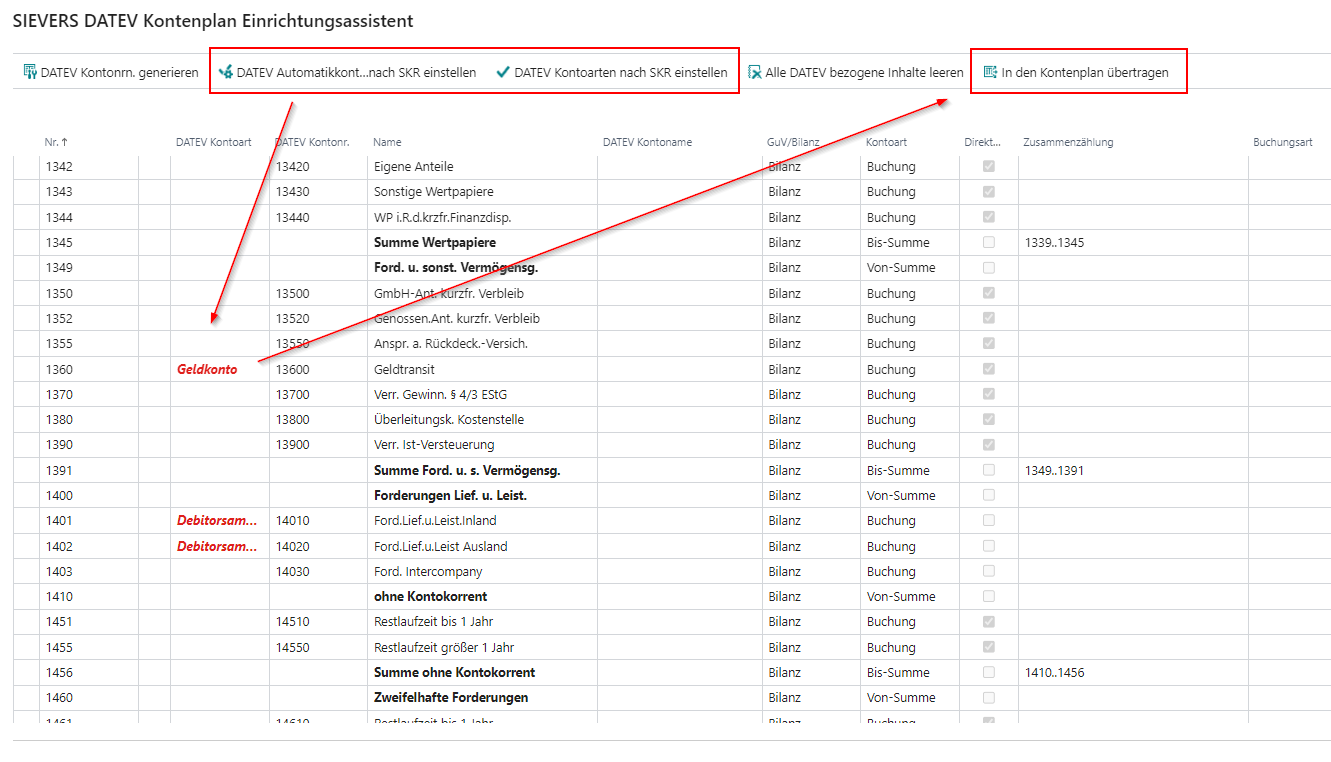Click In den Kontenplan übertragen label
Image resolution: width=1331 pixels, height=762 pixels.
1084,72
